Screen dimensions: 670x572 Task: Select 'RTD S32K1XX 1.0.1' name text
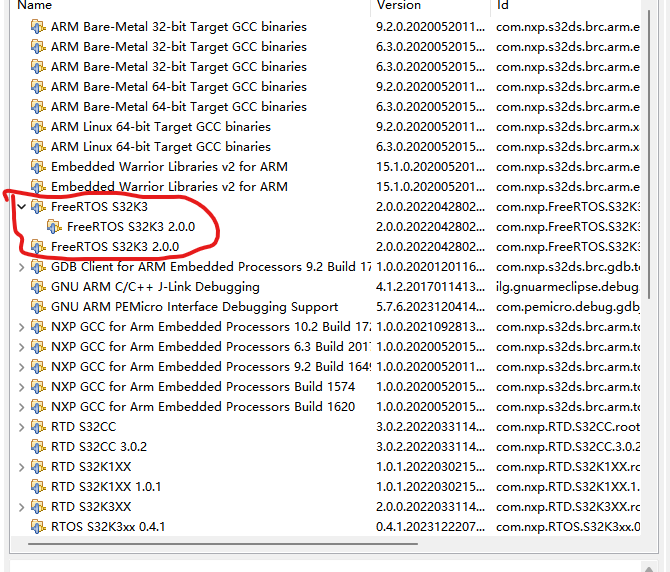[x=106, y=487]
